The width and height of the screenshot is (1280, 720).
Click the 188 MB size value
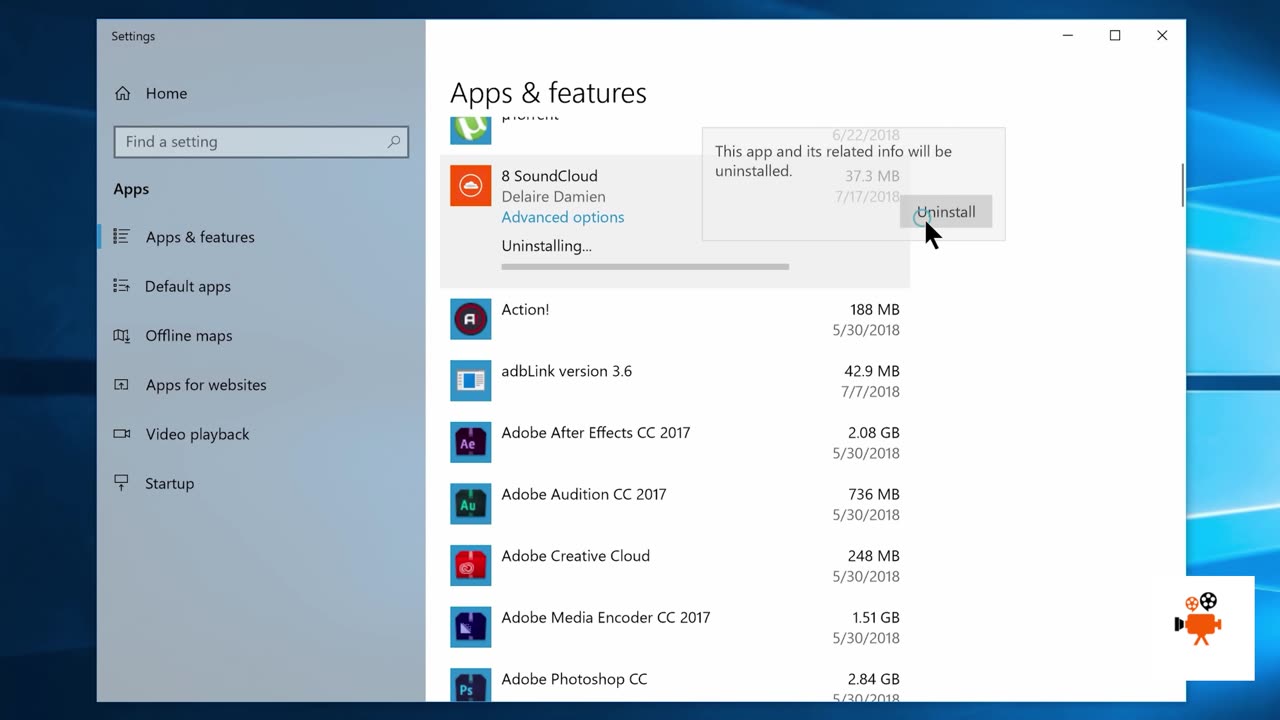point(874,309)
